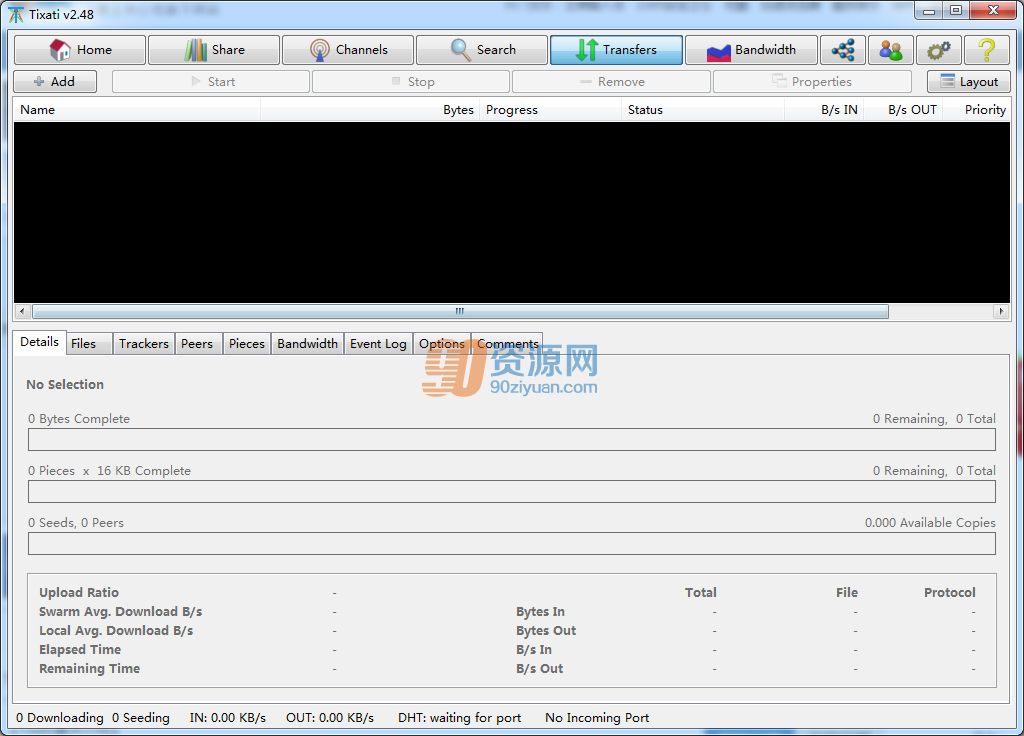This screenshot has width=1024, height=736.
Task: Switch to the lower Bandwidth tab
Action: click(308, 344)
